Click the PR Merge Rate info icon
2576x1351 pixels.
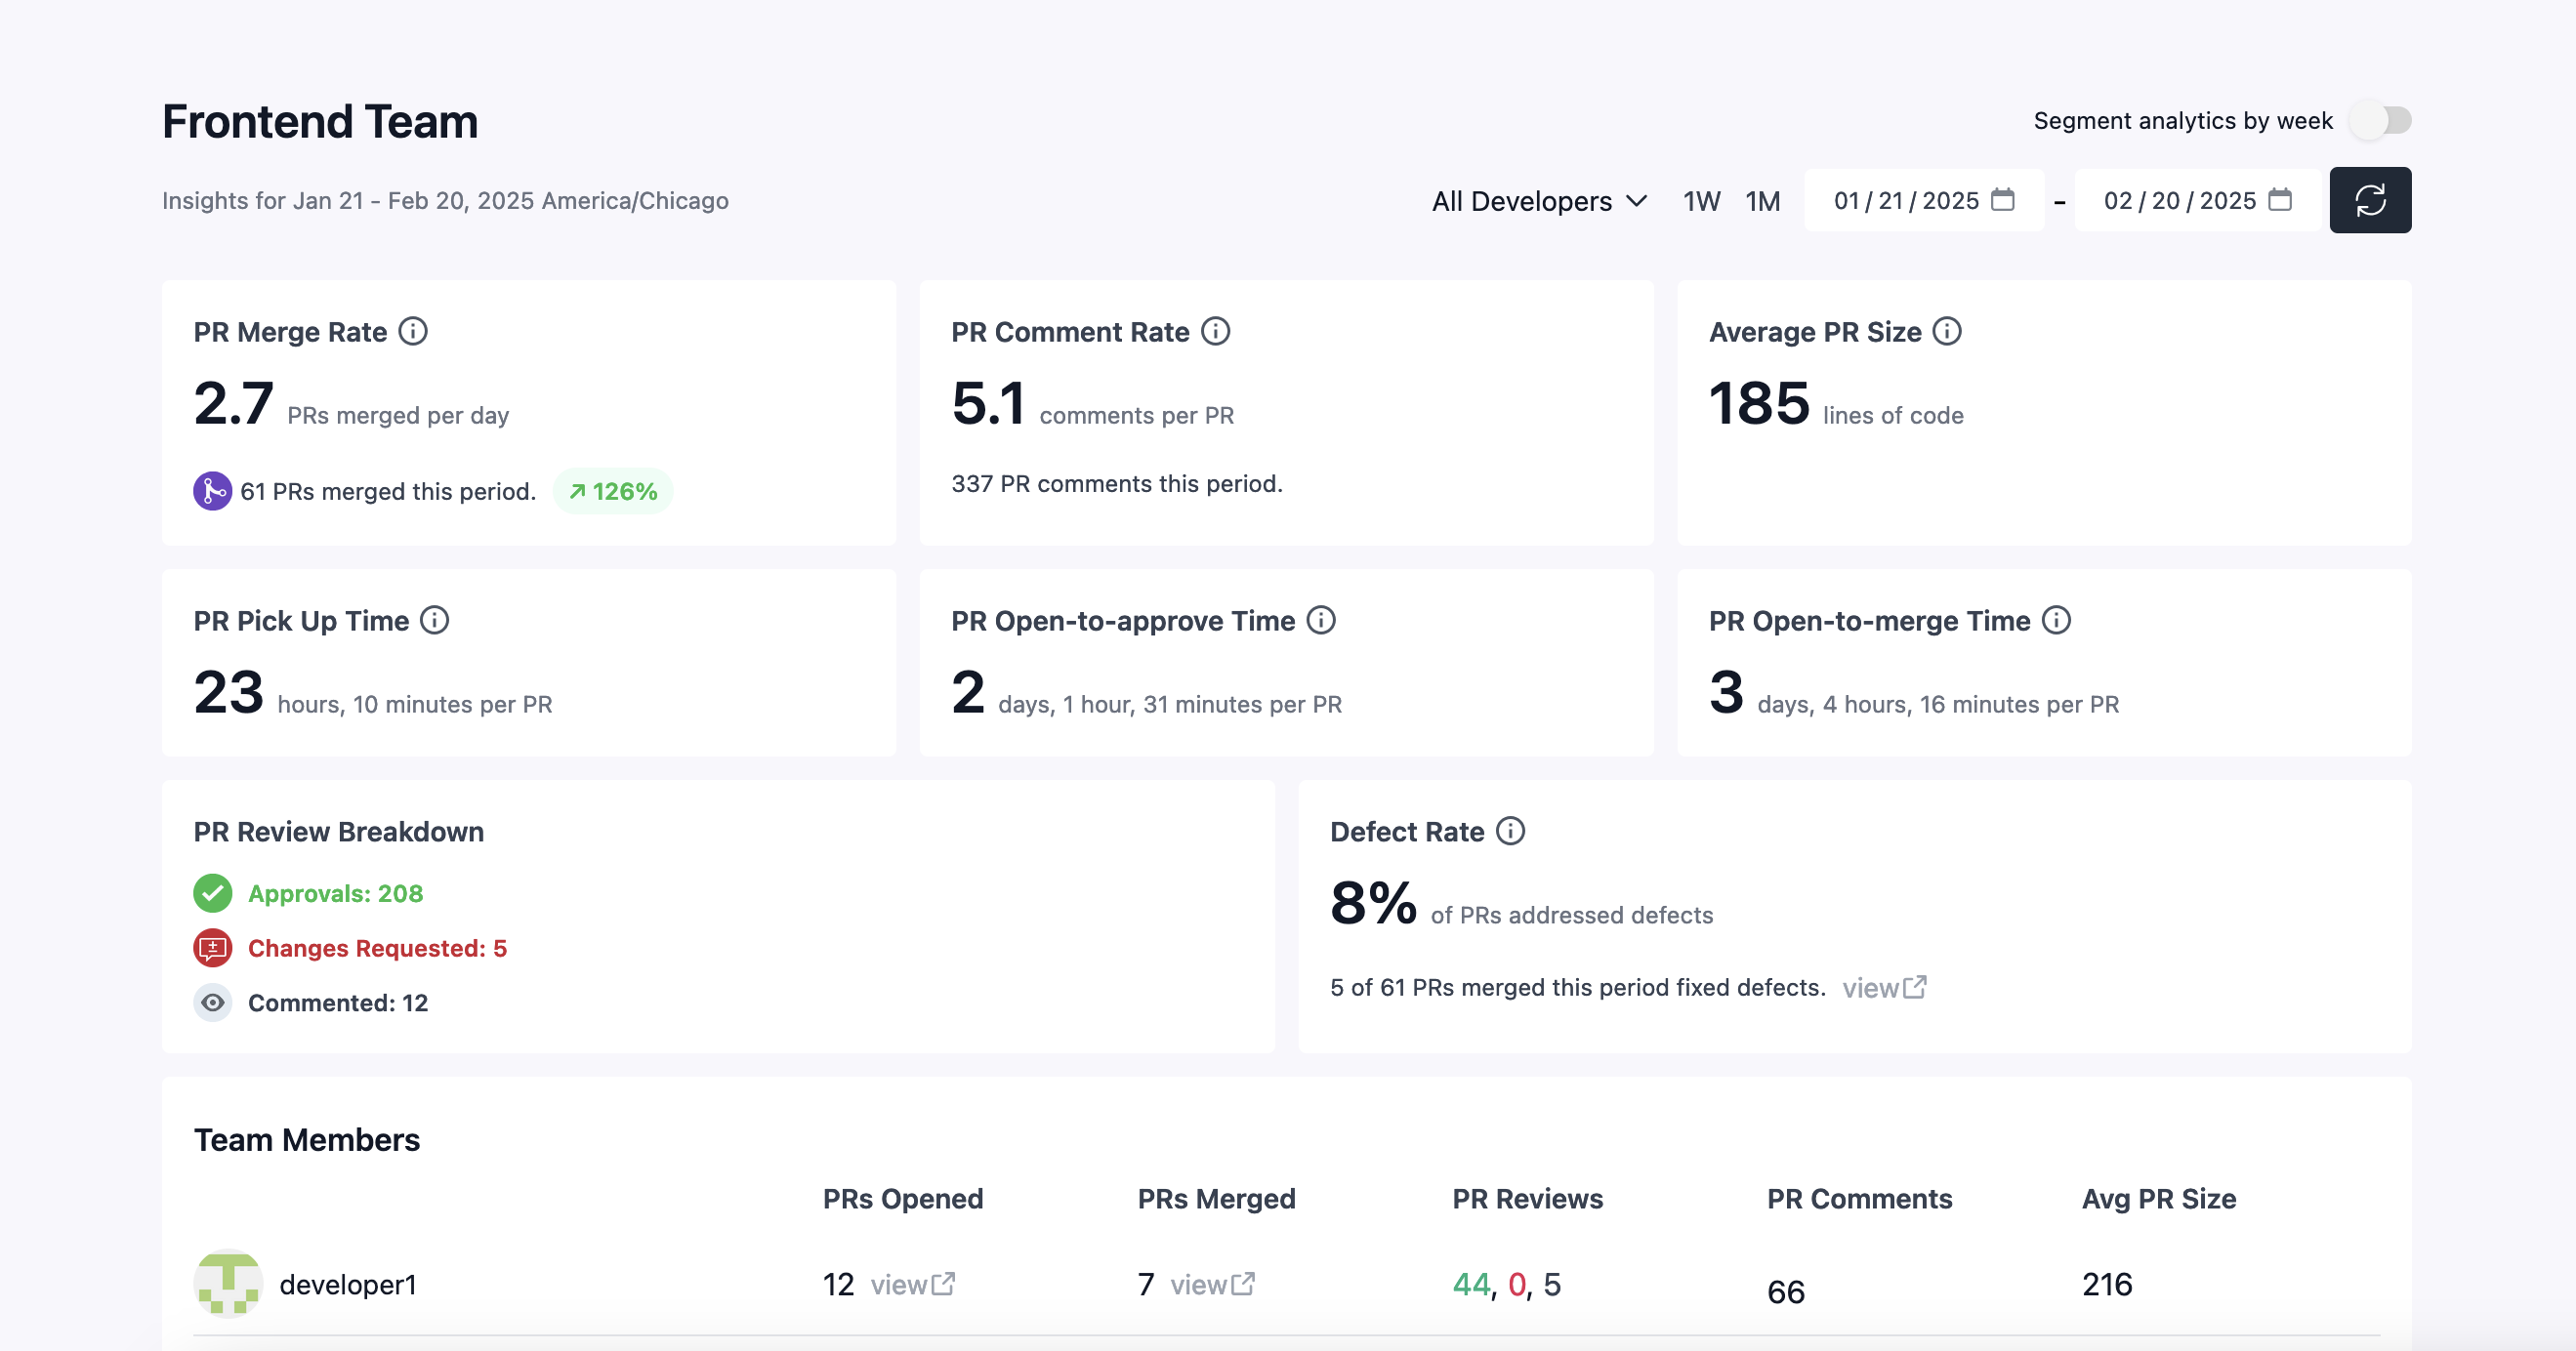(x=414, y=331)
